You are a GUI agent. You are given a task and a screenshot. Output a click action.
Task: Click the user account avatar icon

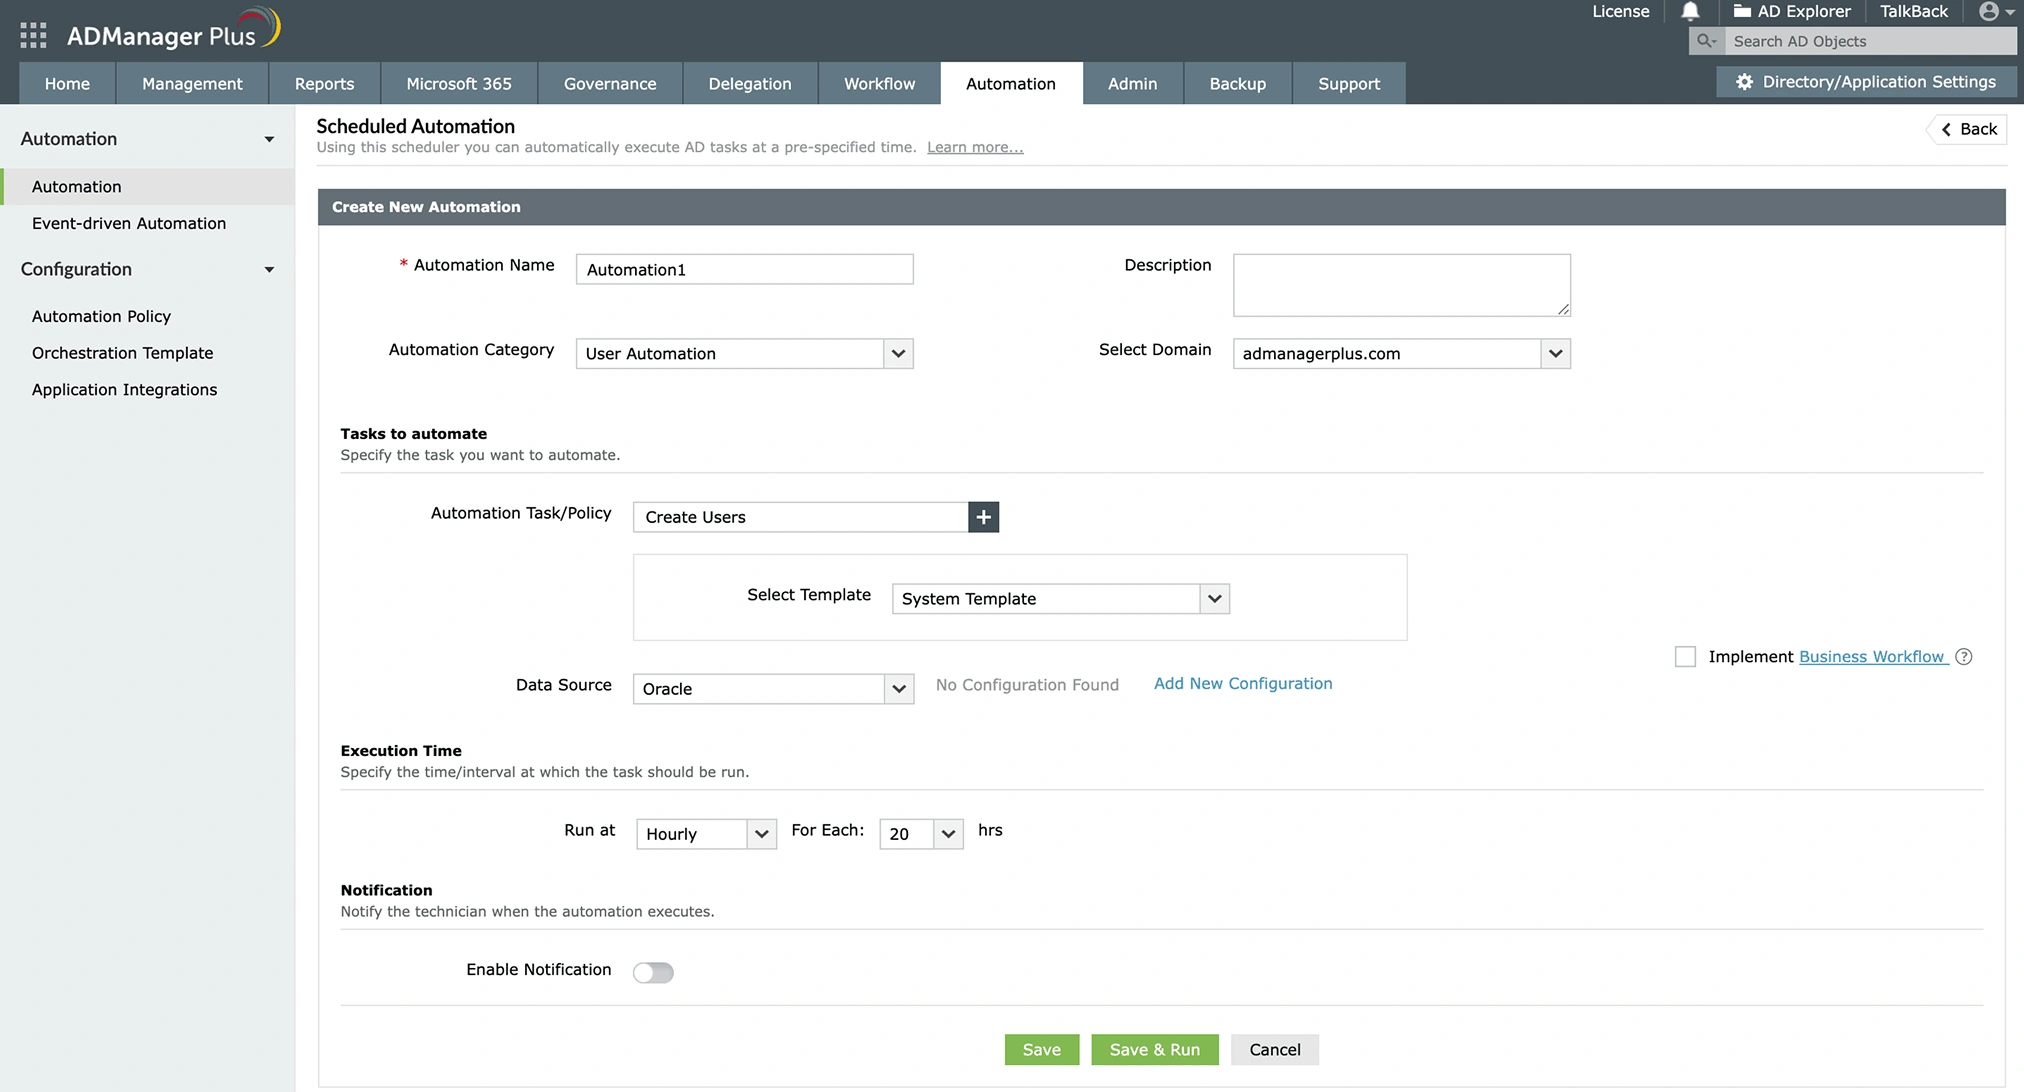pyautogui.click(x=1988, y=12)
